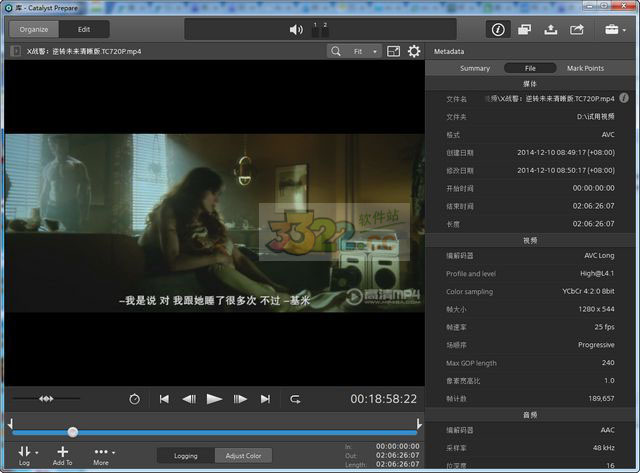Click the shuttle scrub control
The height and width of the screenshot is (473, 640).
pos(46,399)
